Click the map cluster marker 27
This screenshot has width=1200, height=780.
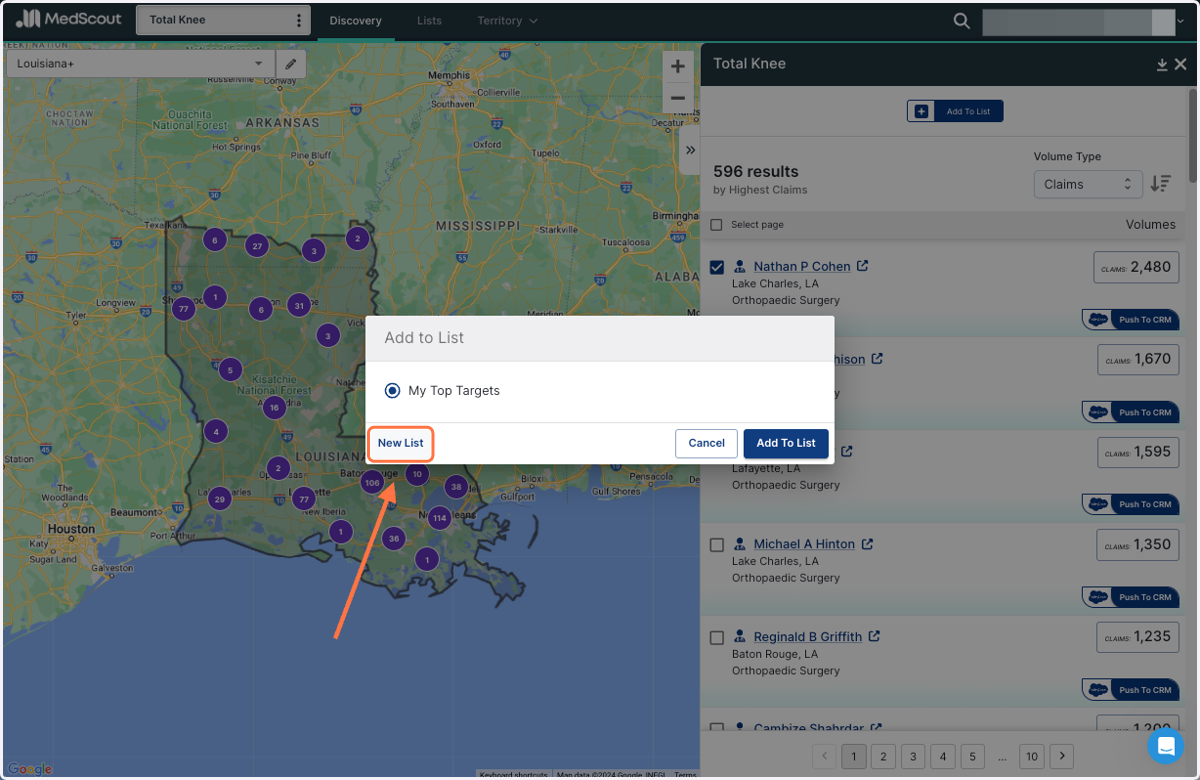tap(257, 246)
